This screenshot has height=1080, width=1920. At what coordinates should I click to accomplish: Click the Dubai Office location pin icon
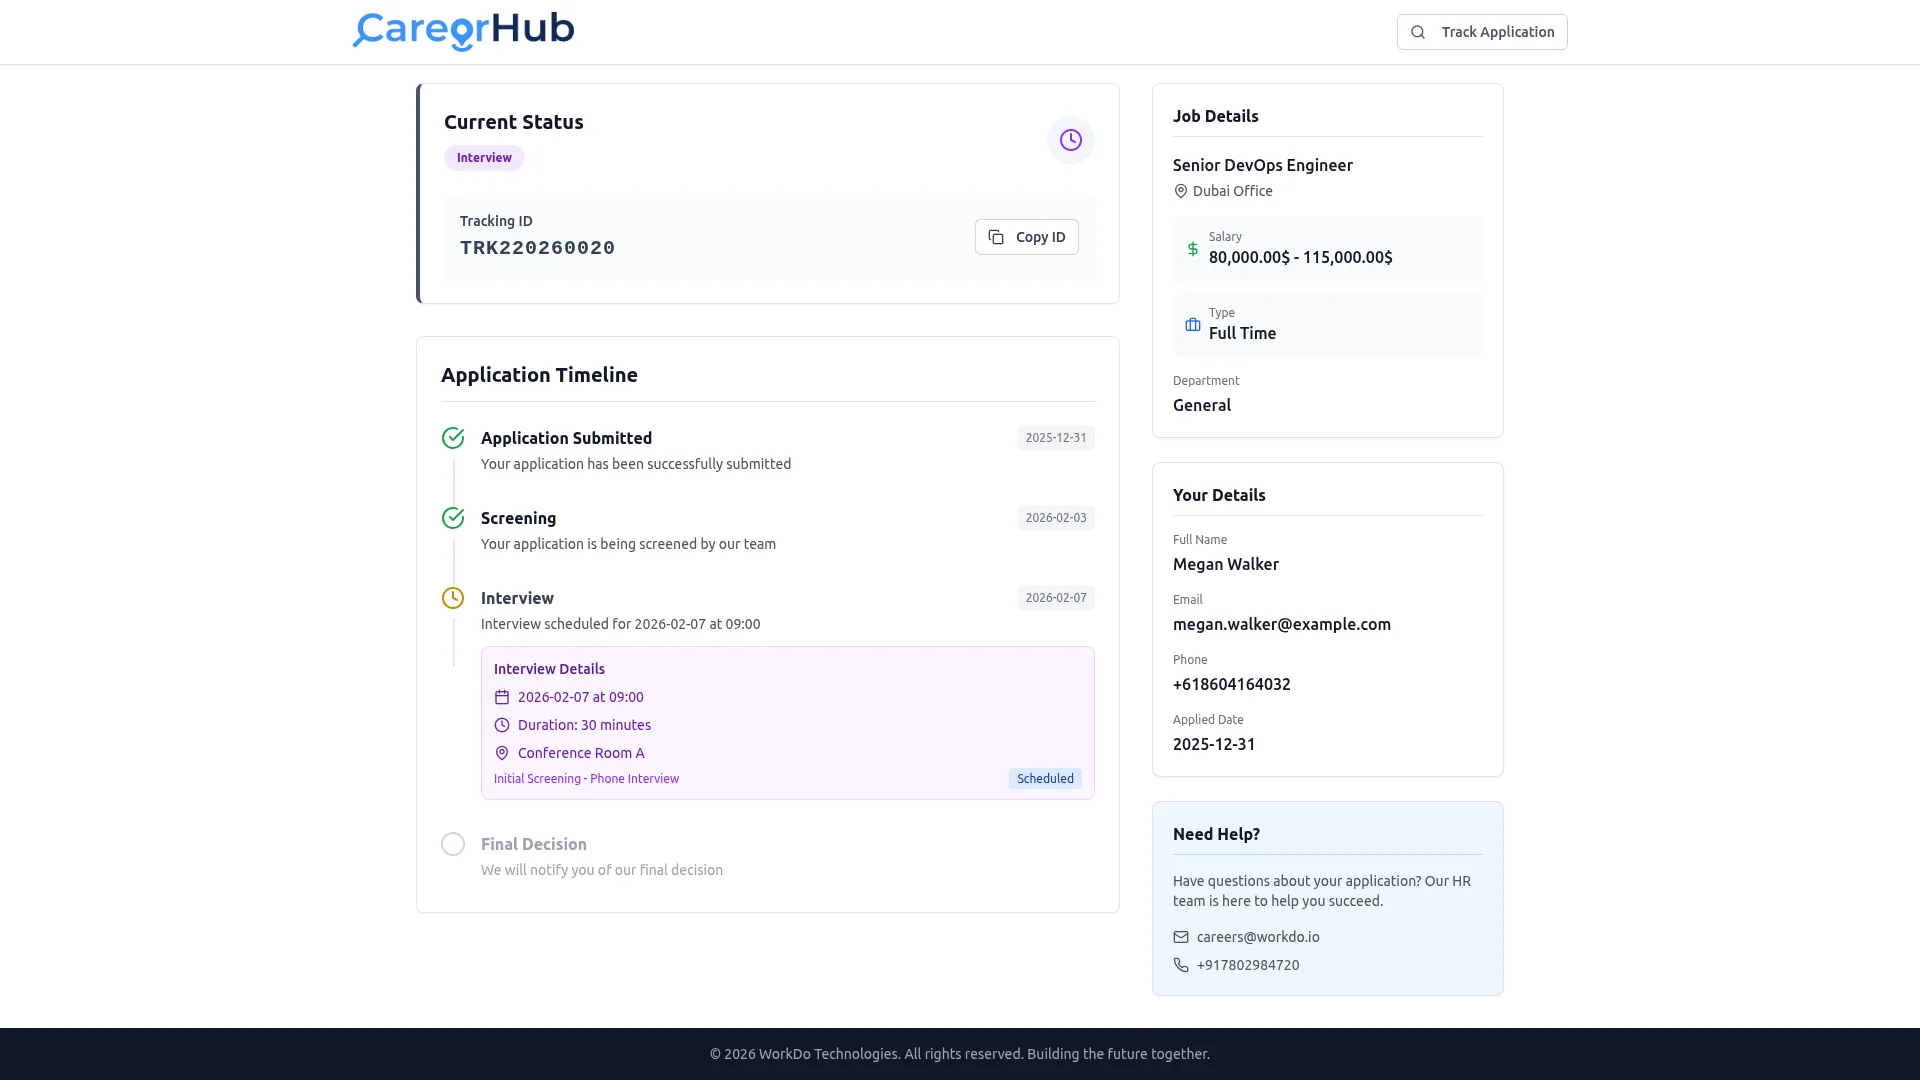pyautogui.click(x=1180, y=191)
